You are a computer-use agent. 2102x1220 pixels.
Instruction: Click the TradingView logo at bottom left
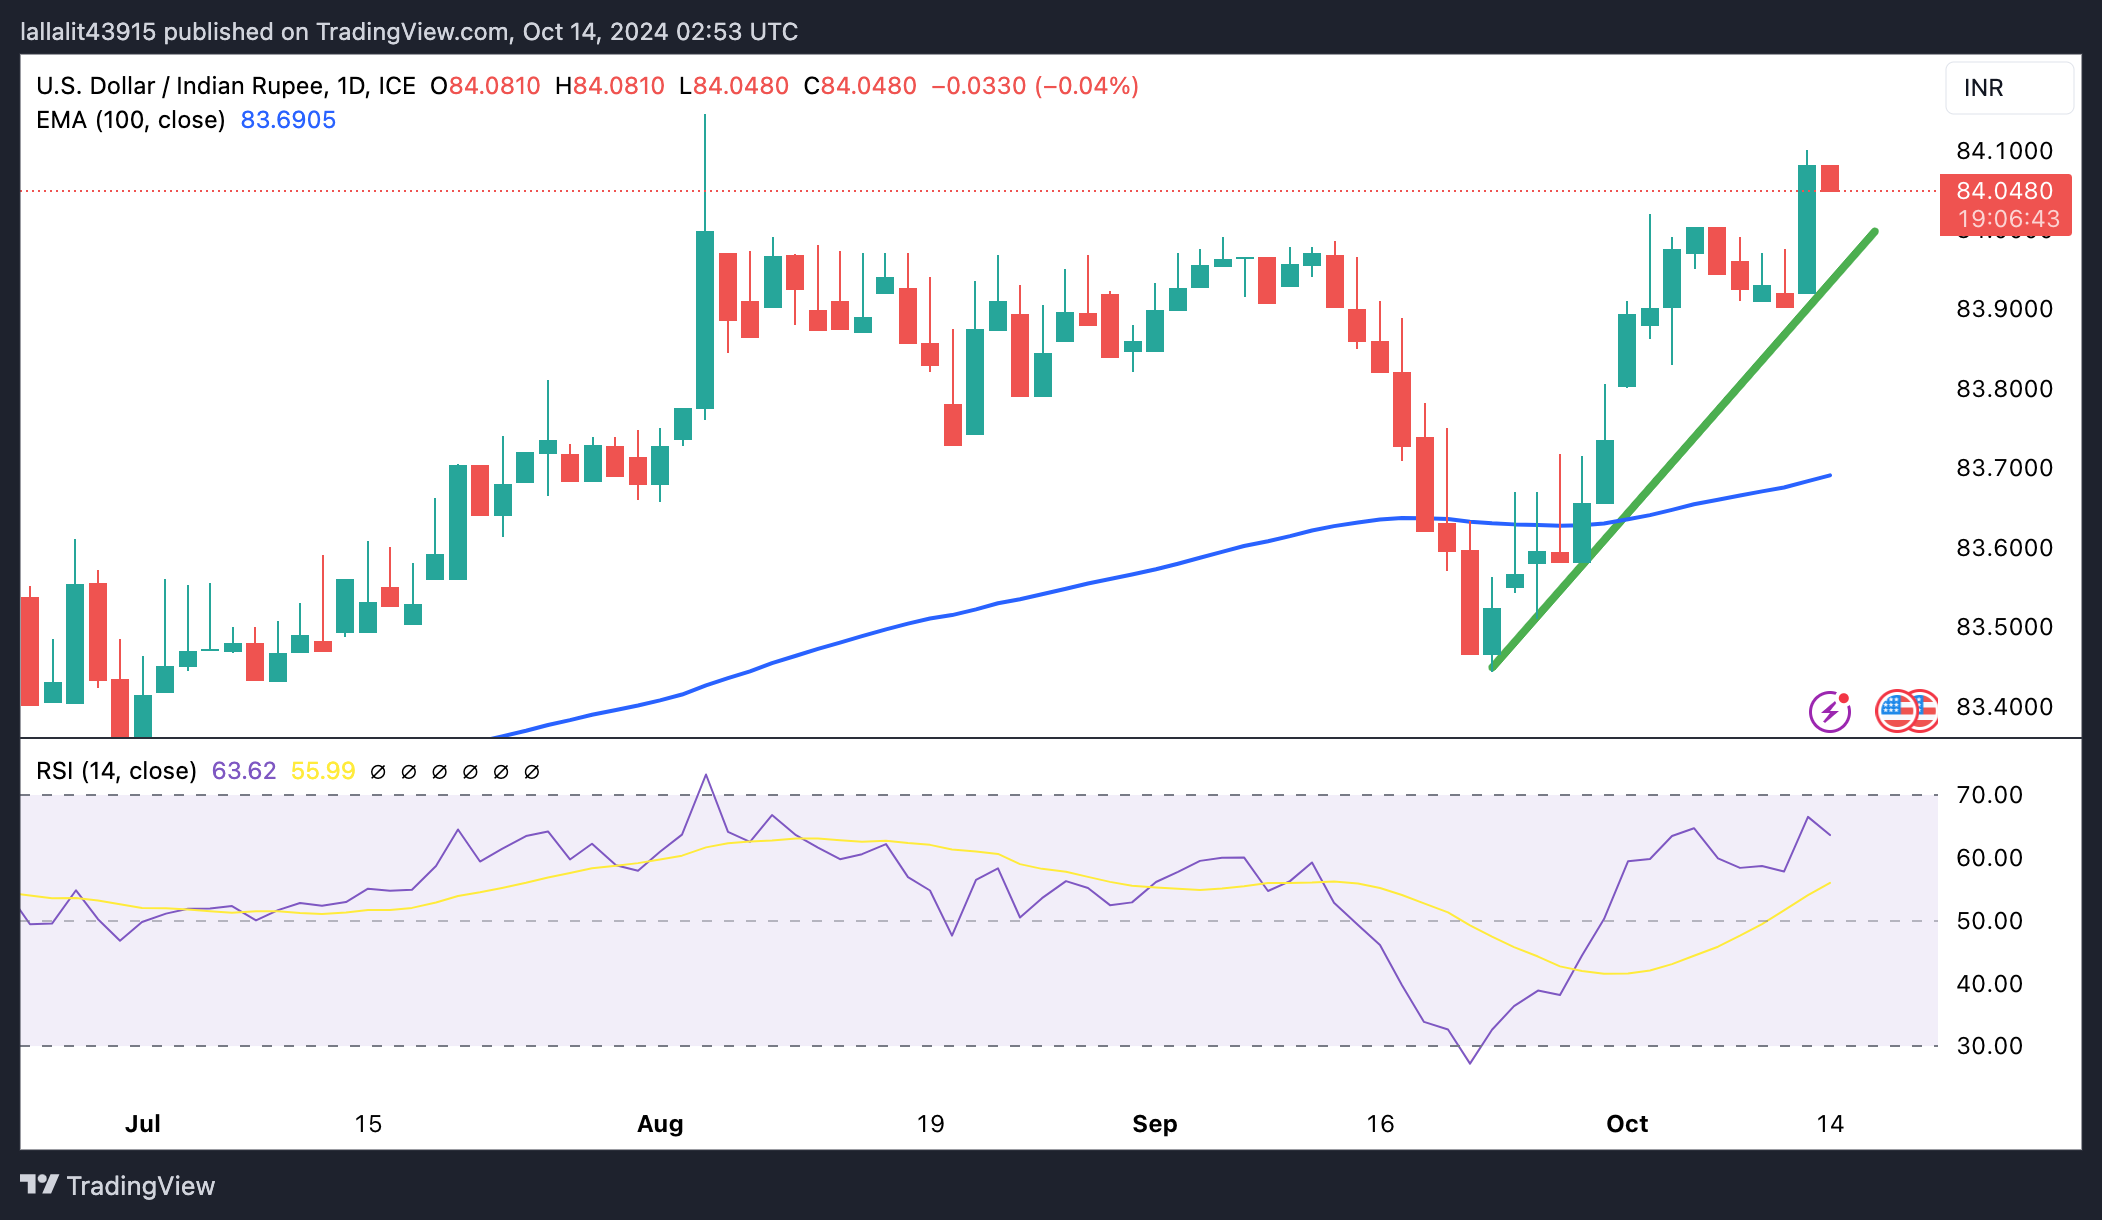coord(117,1186)
